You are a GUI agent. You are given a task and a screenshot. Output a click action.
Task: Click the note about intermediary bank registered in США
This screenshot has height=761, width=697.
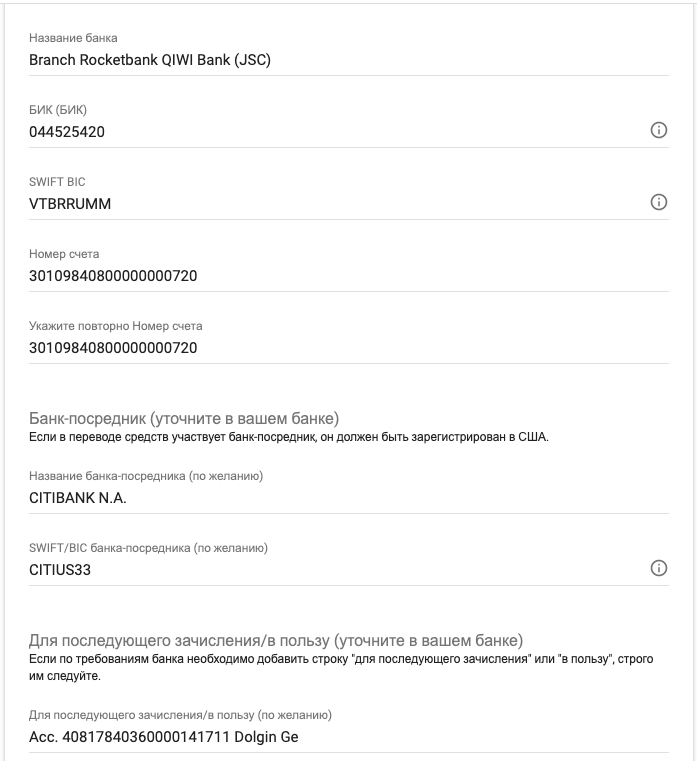pyautogui.click(x=289, y=437)
